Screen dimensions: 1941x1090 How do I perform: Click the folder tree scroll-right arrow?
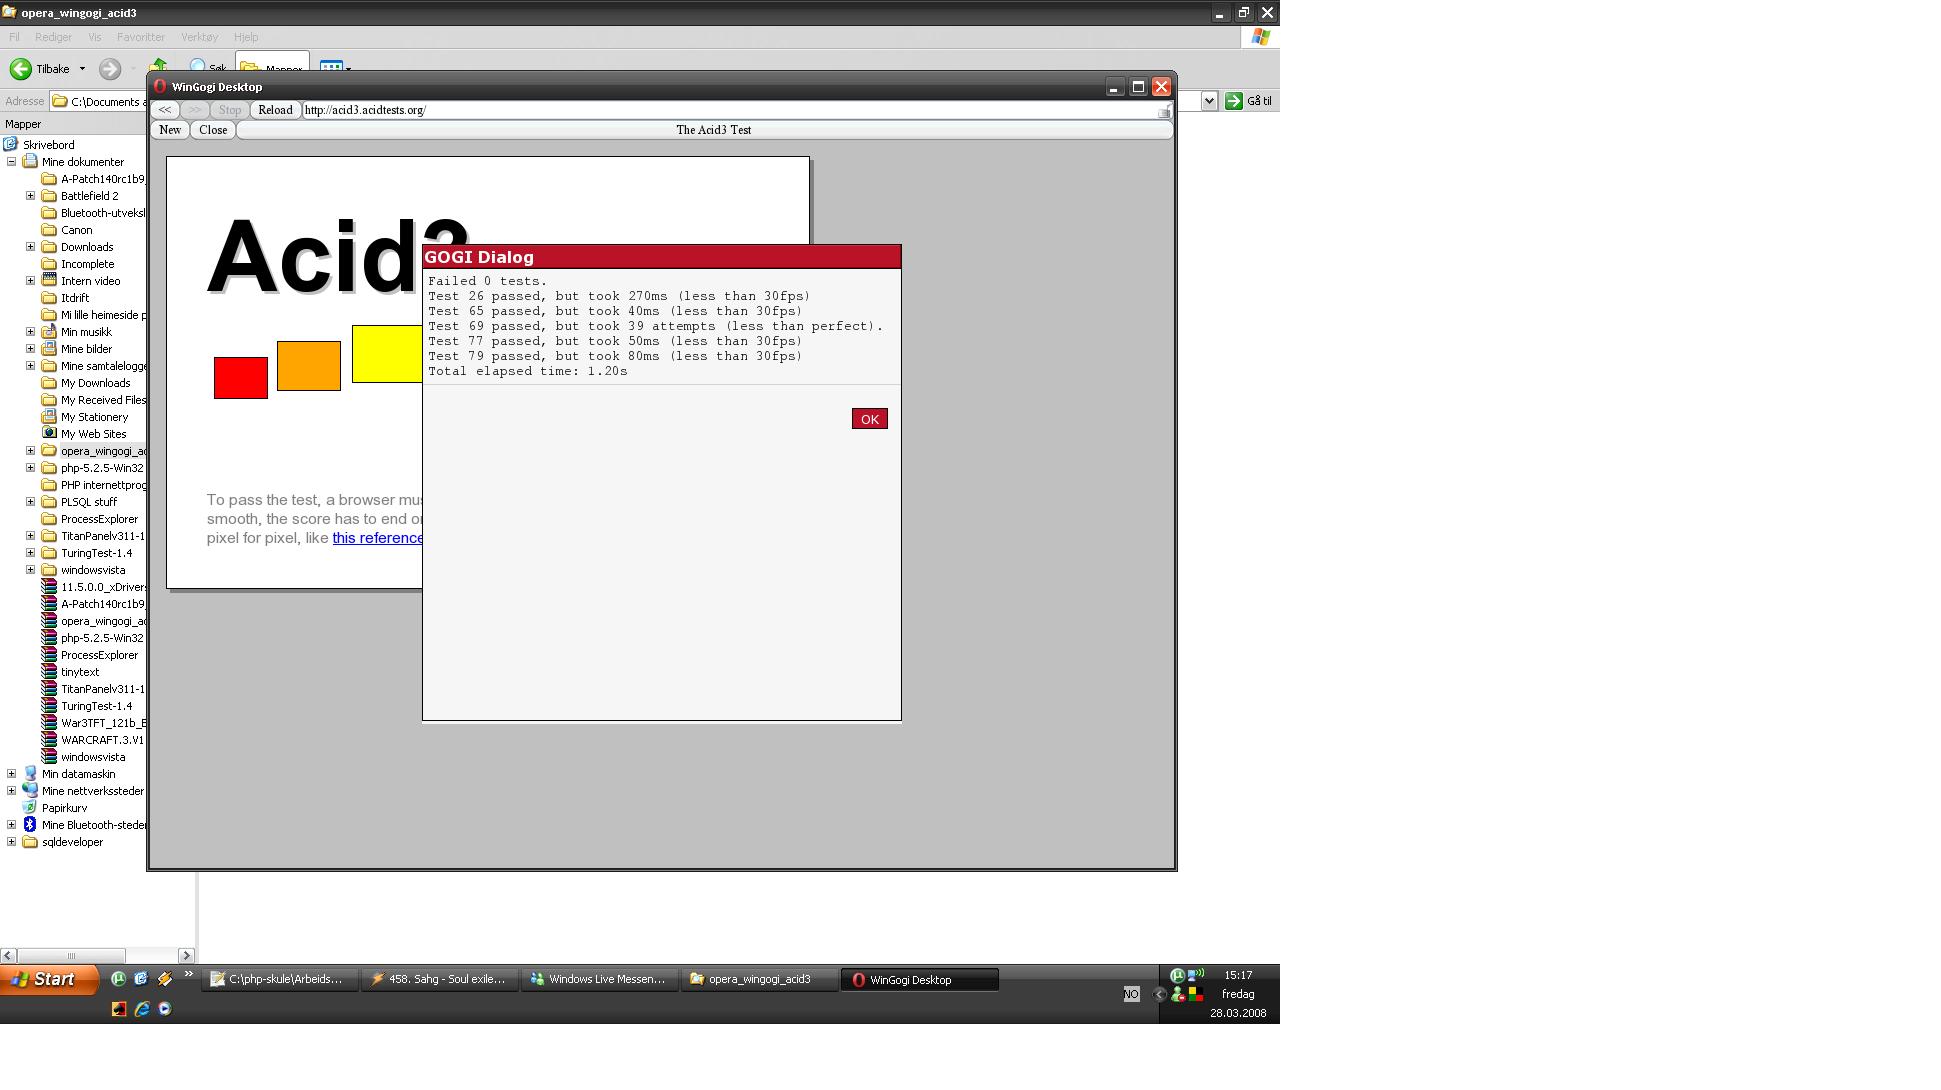tap(186, 956)
